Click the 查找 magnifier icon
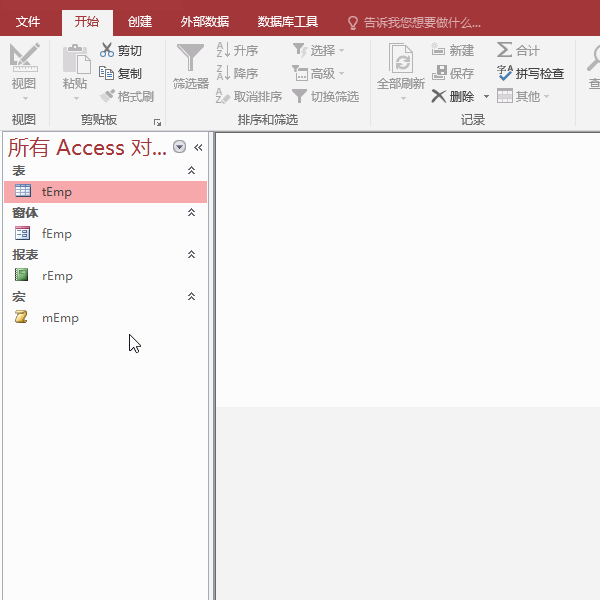 pyautogui.click(x=594, y=58)
